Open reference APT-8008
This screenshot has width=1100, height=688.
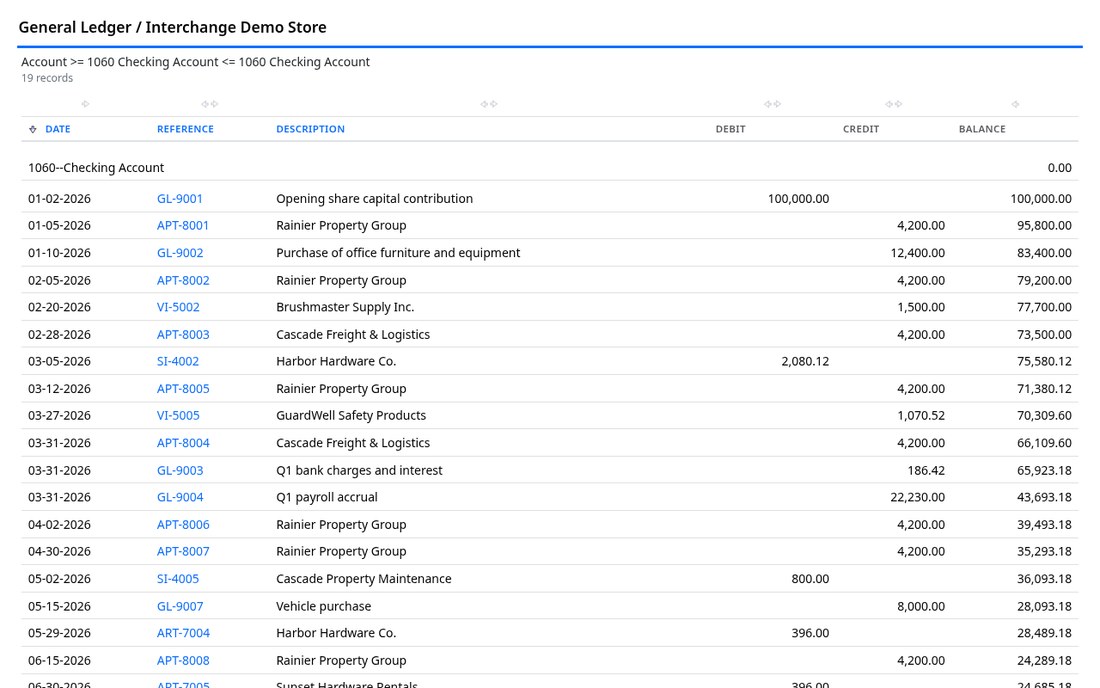click(x=183, y=660)
